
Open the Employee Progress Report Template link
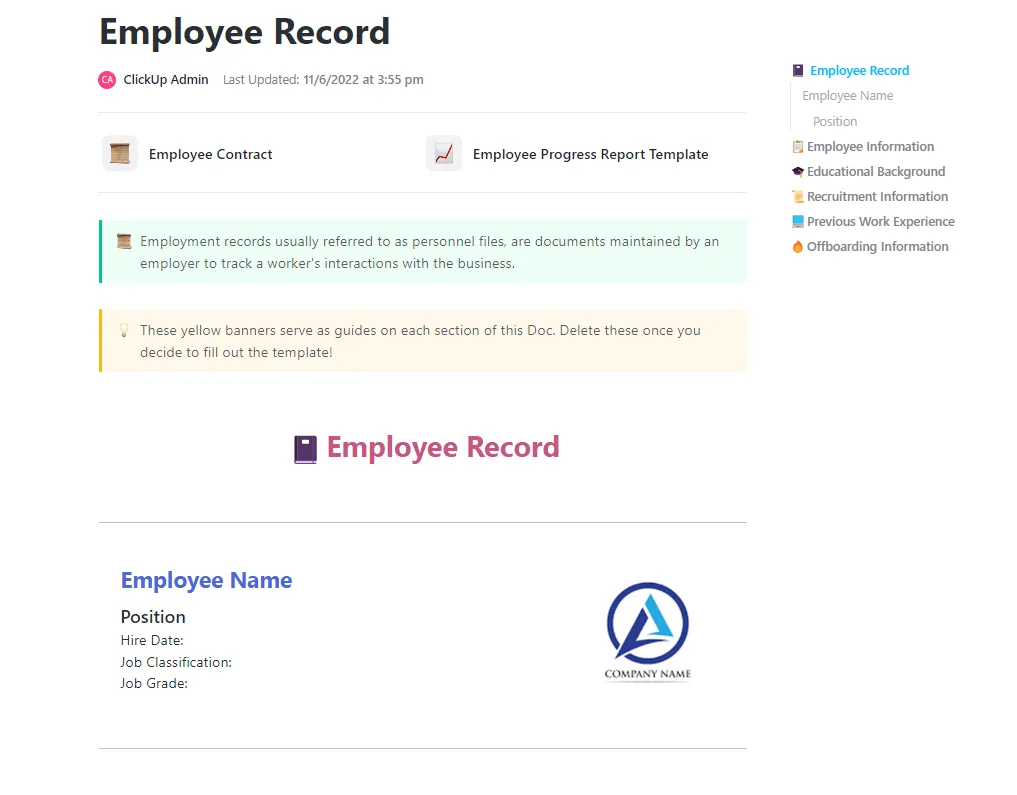click(x=590, y=154)
